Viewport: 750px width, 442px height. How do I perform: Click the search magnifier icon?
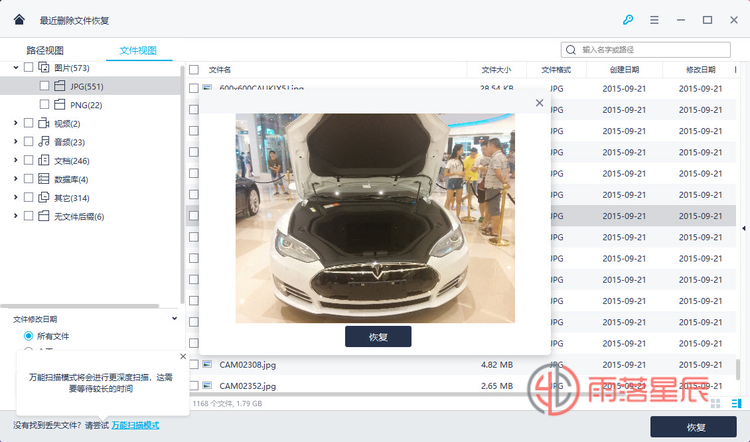(x=571, y=50)
